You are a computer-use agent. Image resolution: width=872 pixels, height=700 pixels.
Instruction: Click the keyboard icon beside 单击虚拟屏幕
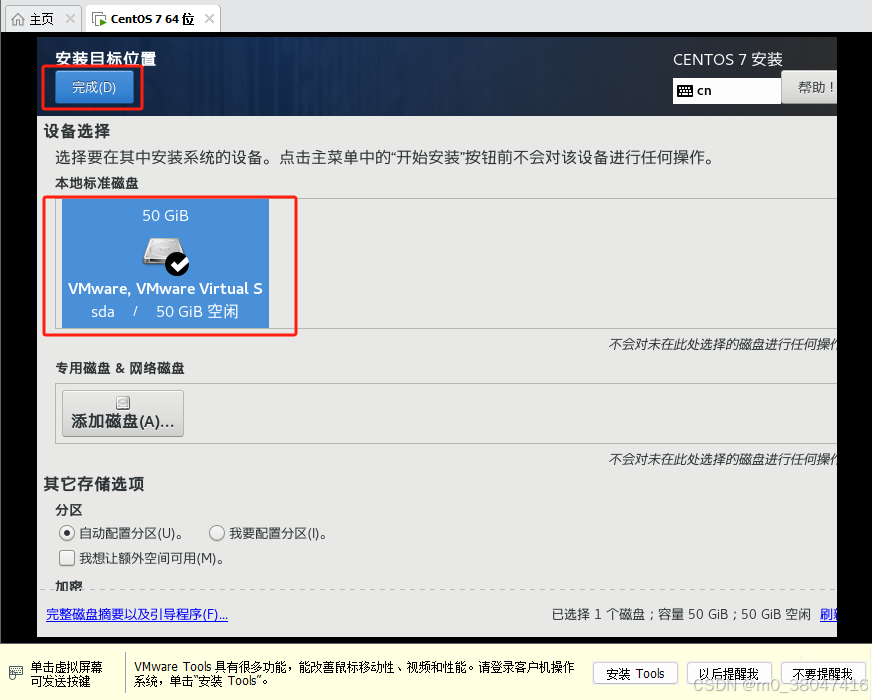[16, 673]
